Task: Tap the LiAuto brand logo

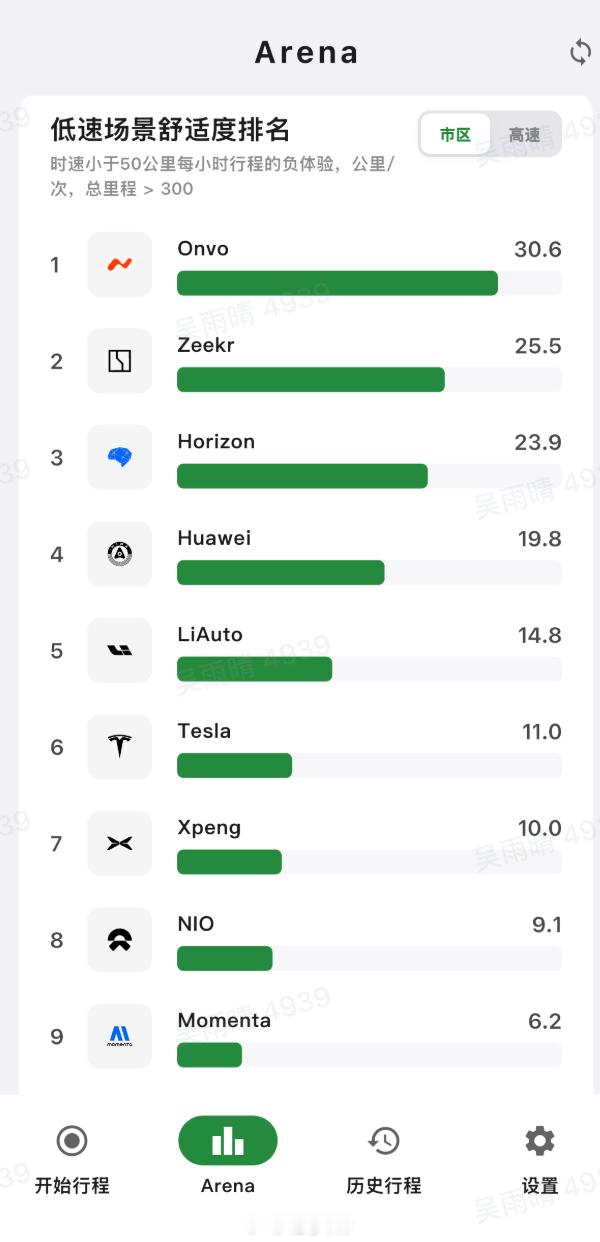Action: point(120,650)
